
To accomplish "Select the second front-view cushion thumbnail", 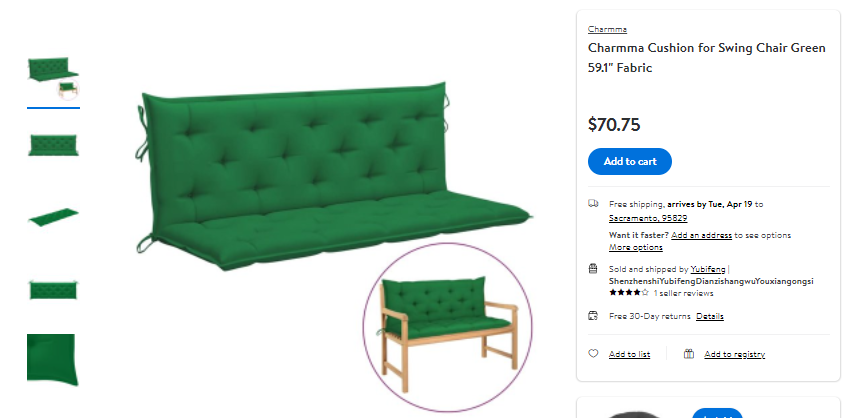I will (x=53, y=145).
